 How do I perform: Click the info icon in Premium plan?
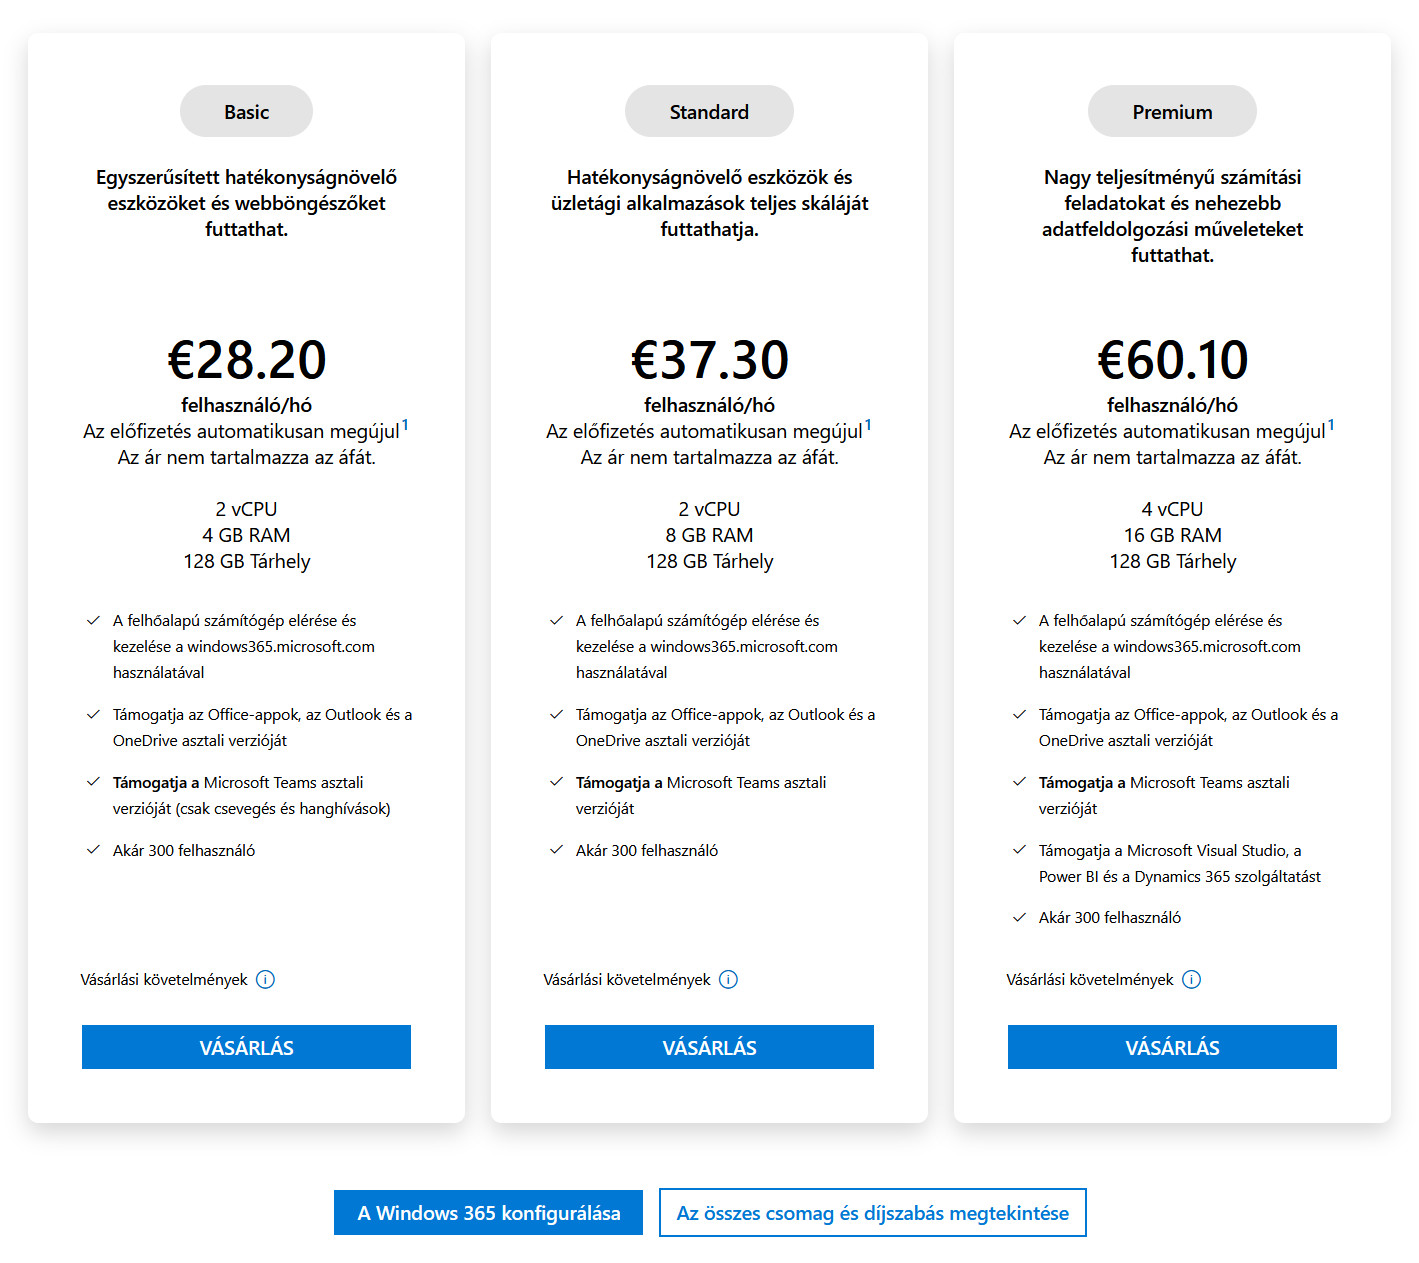(1191, 980)
